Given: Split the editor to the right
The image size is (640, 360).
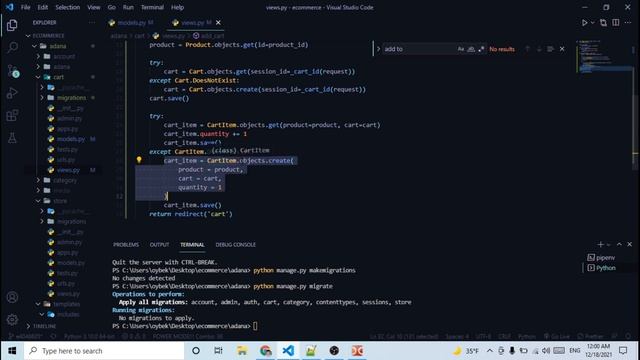Looking at the screenshot, I should tap(616, 23).
